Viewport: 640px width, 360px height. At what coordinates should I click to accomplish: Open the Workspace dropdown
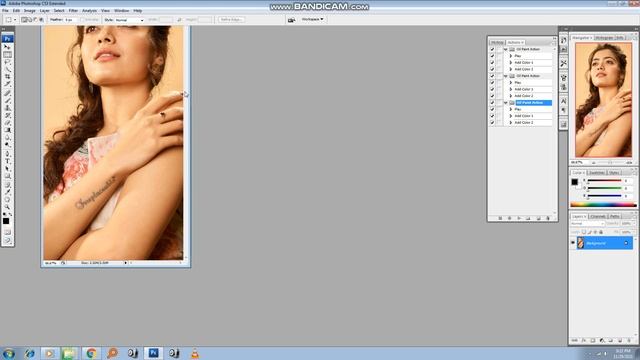click(313, 19)
